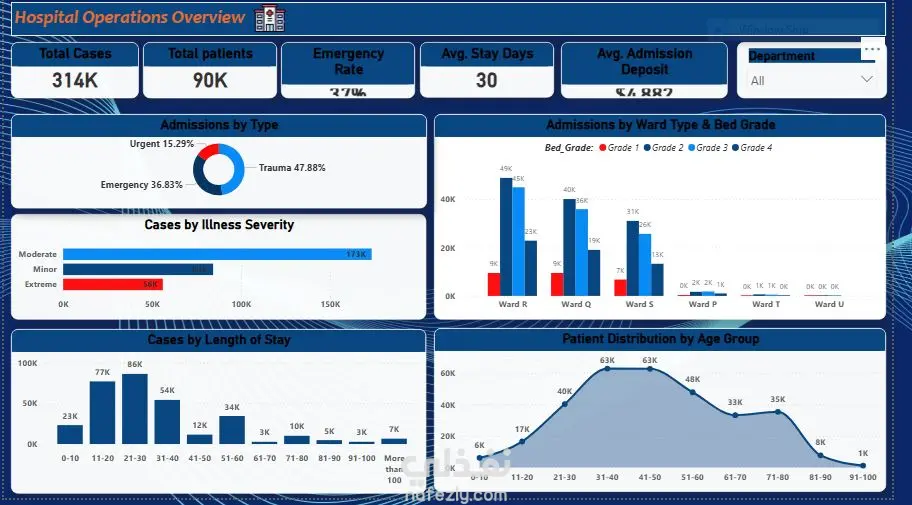Click the Urgent 15.29% donut label
The height and width of the screenshot is (505, 912).
tap(162, 144)
